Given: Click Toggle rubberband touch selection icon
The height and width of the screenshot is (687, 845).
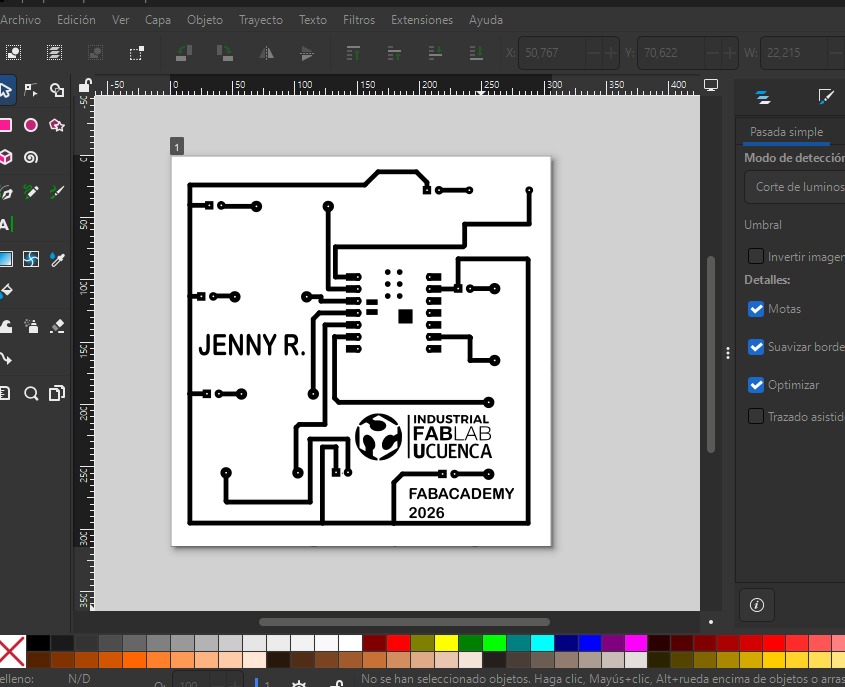Looking at the screenshot, I should tap(136, 53).
